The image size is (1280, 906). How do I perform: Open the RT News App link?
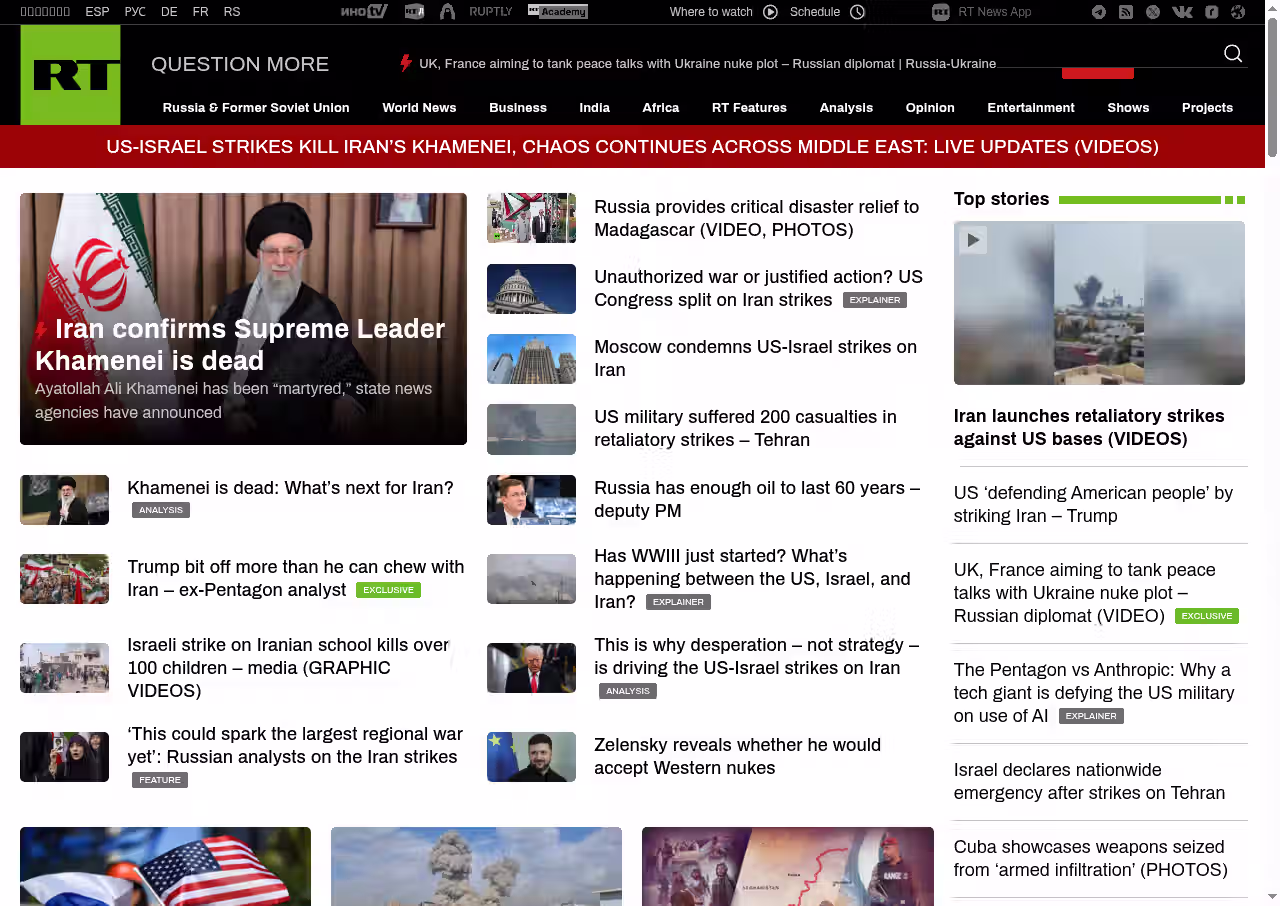click(x=994, y=12)
